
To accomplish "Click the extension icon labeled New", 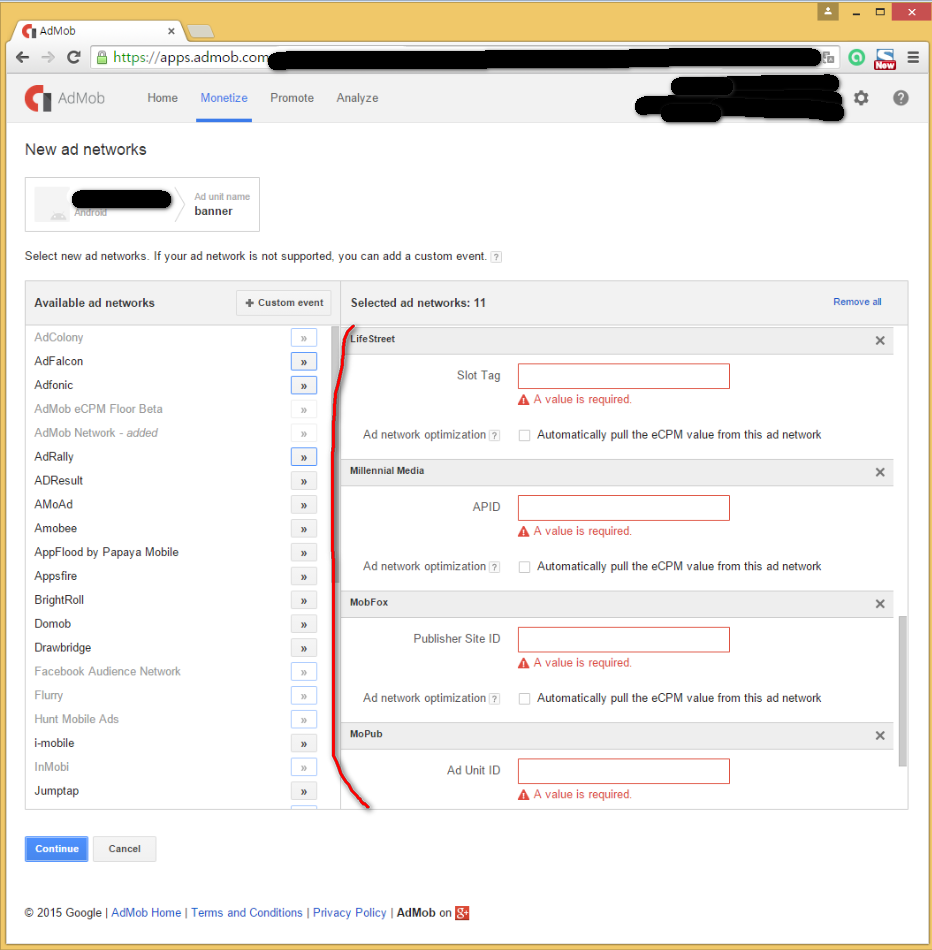I will [885, 59].
